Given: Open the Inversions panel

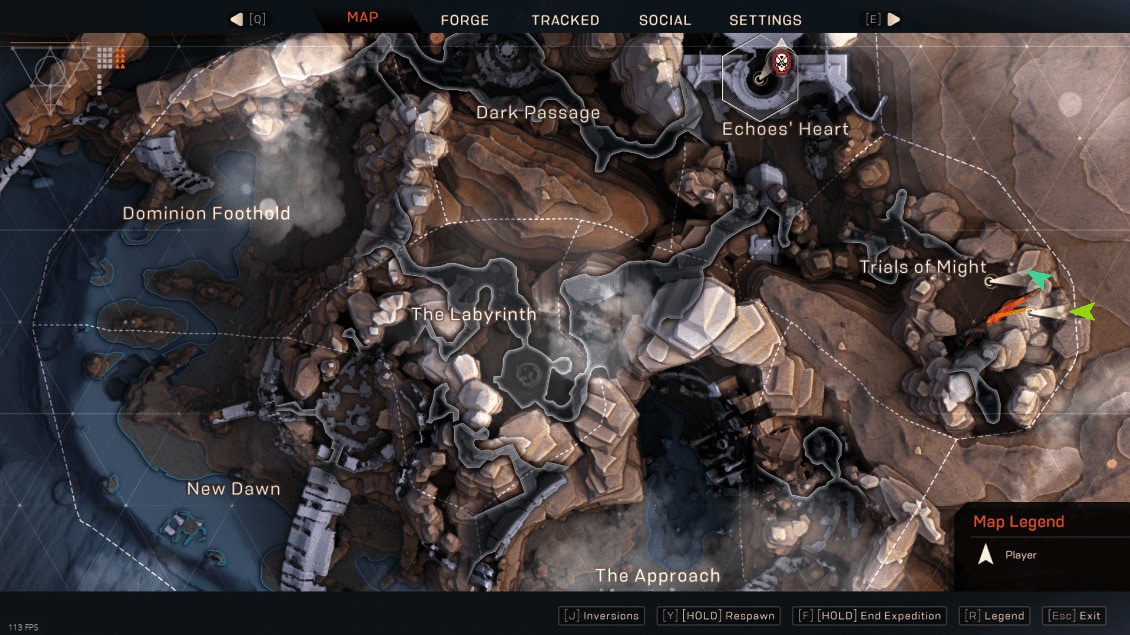Looking at the screenshot, I should tap(602, 616).
